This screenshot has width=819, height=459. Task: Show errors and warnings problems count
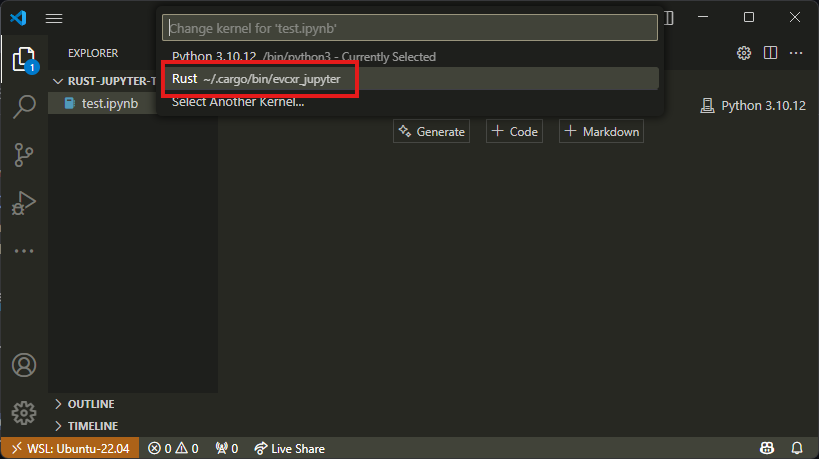(x=173, y=449)
